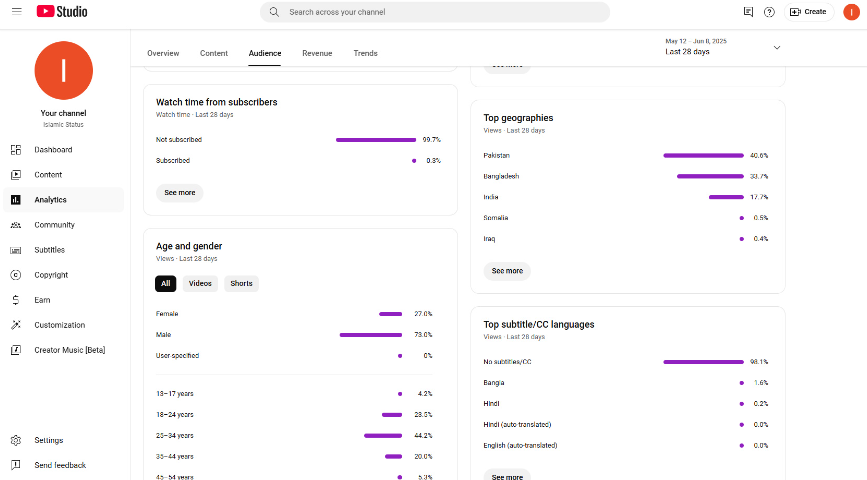Select the All filter chip

tap(165, 284)
